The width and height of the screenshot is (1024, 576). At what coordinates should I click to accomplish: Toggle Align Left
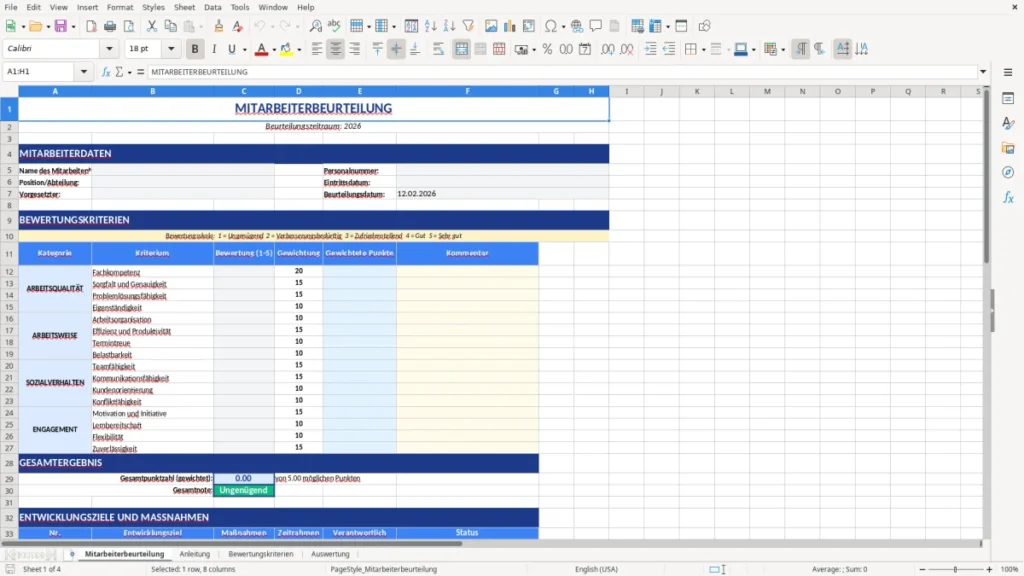pos(317,49)
